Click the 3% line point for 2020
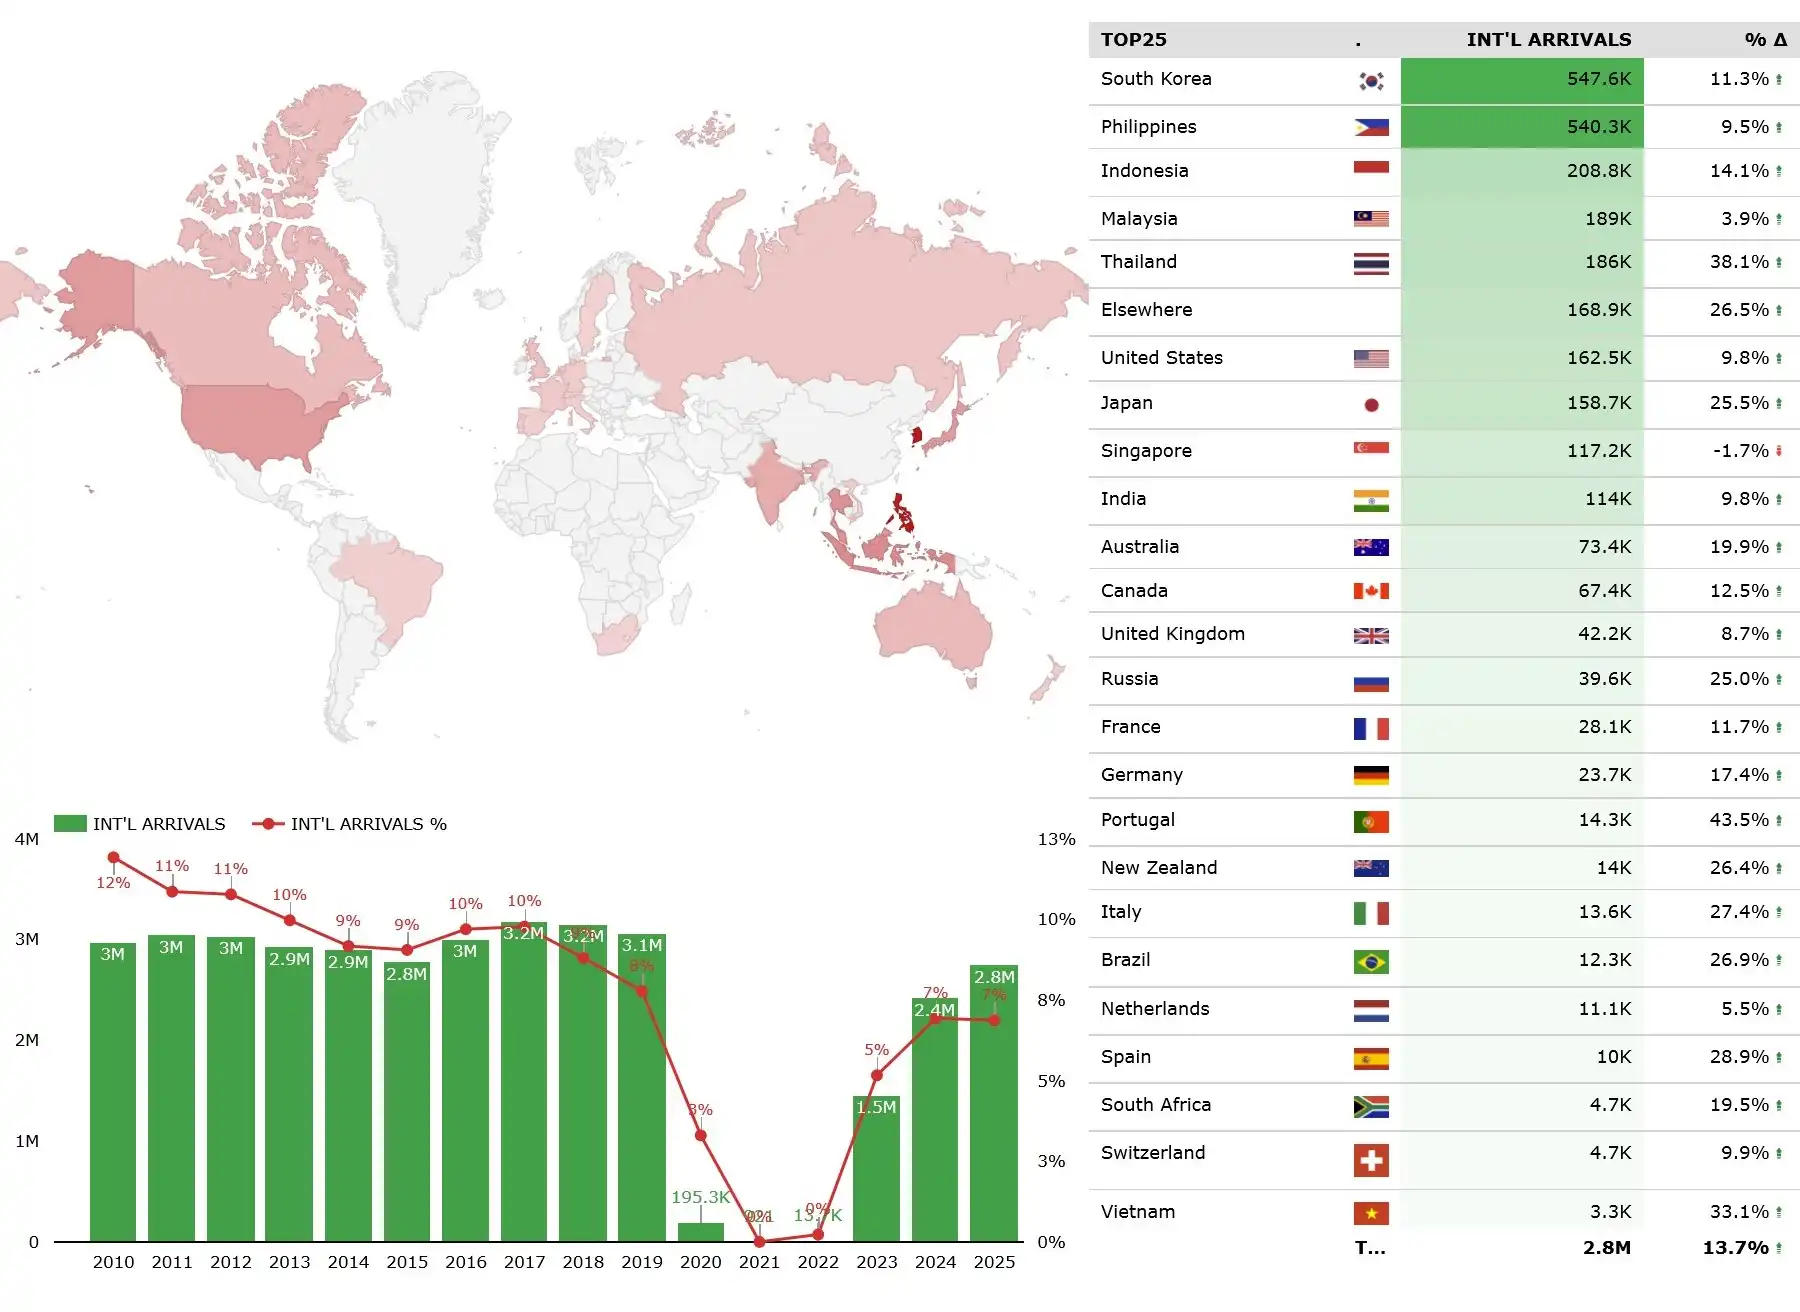The image size is (1800, 1312). tap(700, 1135)
